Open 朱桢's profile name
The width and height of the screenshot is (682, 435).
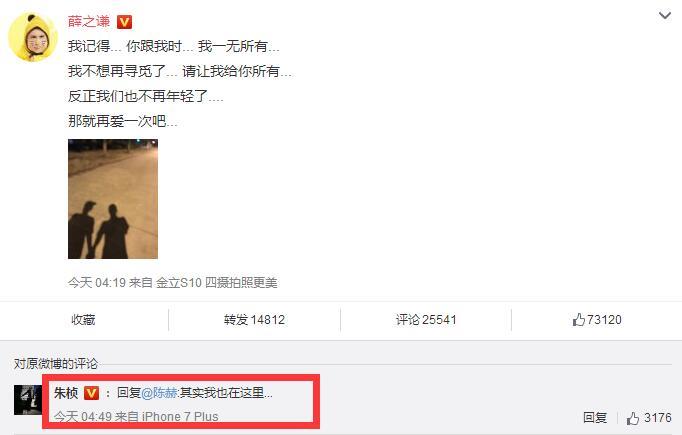[x=66, y=393]
